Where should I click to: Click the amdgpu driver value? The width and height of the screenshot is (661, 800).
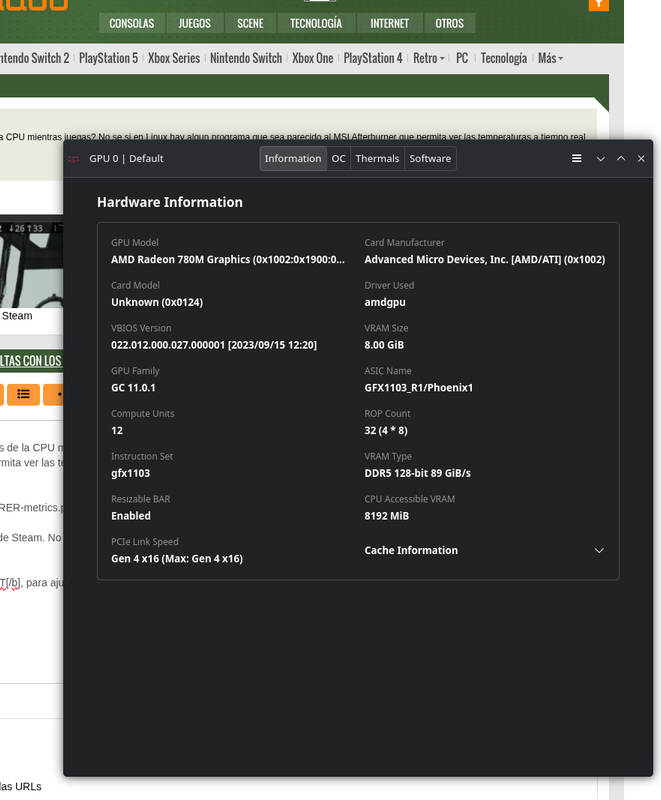tap(385, 303)
